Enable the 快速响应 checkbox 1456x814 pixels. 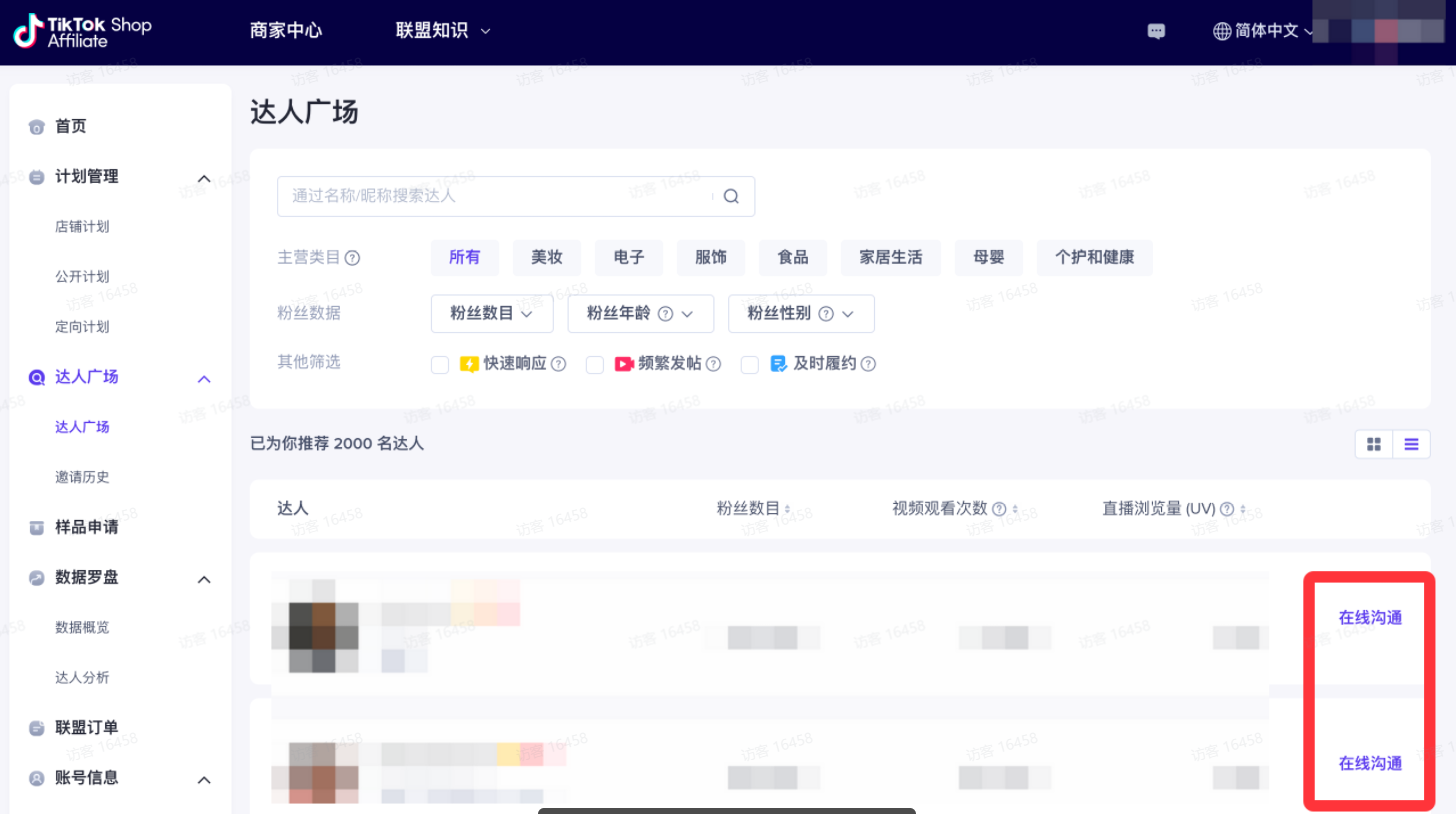click(440, 365)
